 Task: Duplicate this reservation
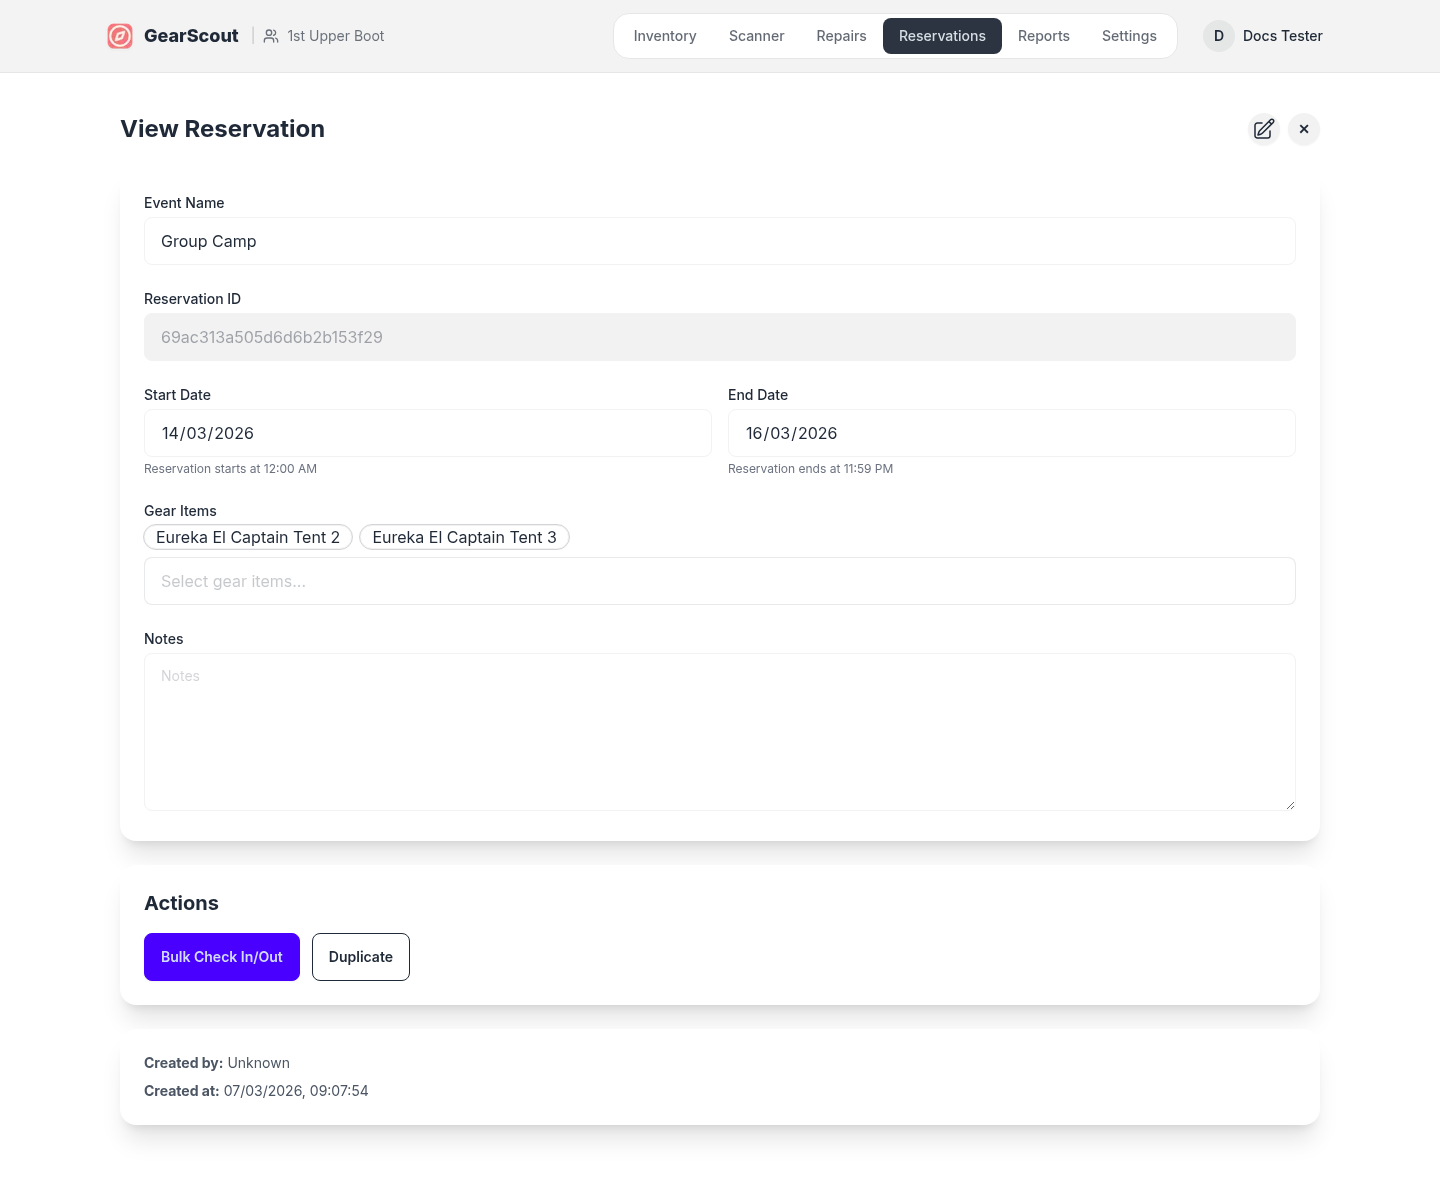tap(360, 957)
